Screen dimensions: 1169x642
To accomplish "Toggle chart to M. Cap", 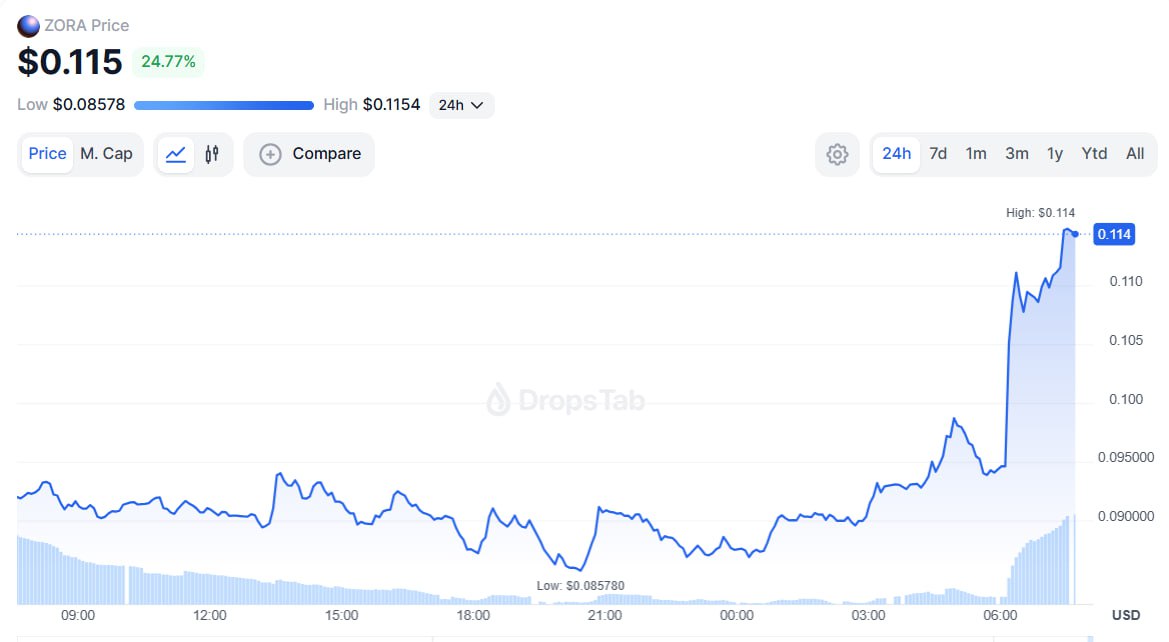I will pos(106,154).
